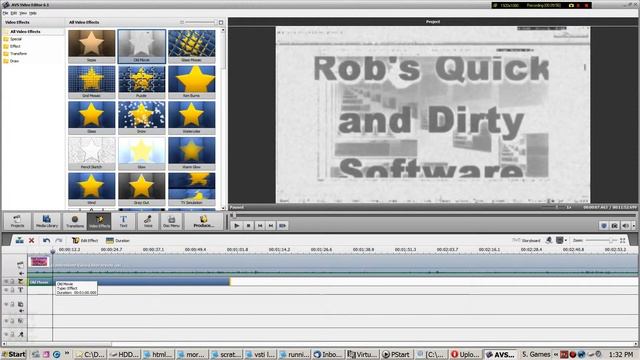Screen dimensions: 640x360
Task: Click the next frame button
Action: click(x=271, y=226)
